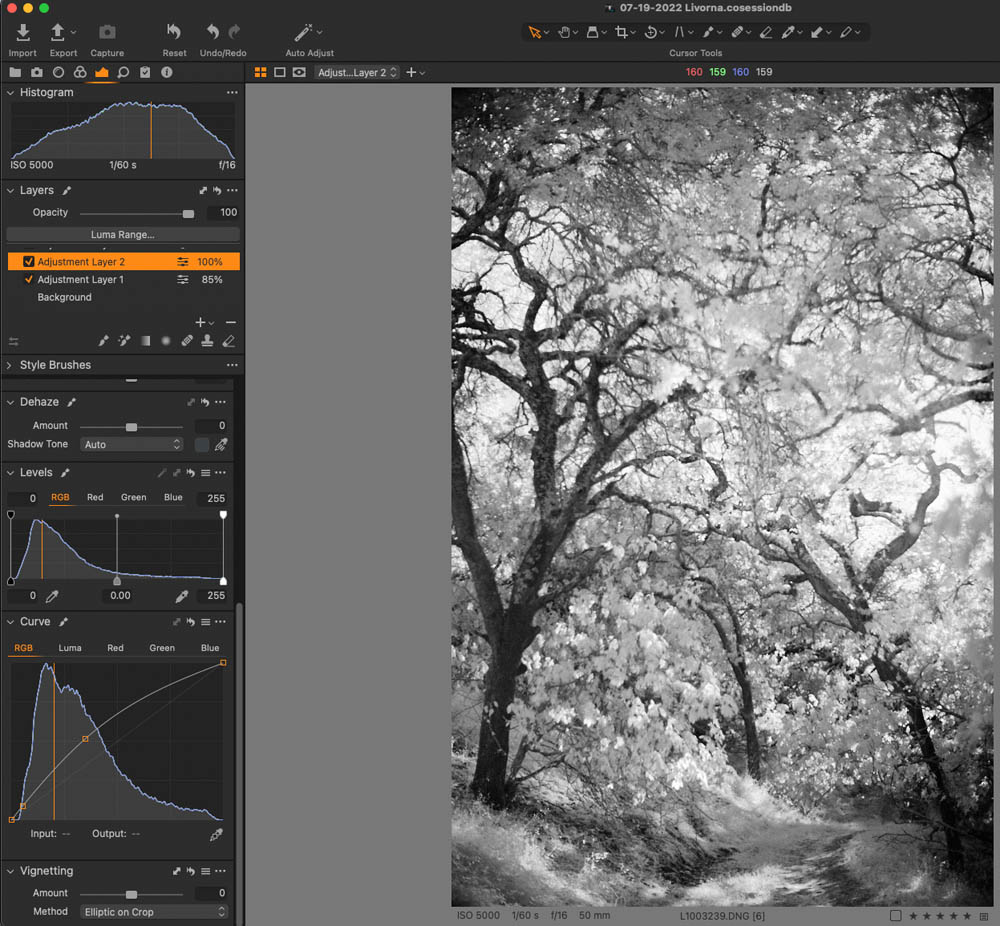Uncheck Adjustment Layer 2 checkbox
This screenshot has width=1000, height=926.
29,261
